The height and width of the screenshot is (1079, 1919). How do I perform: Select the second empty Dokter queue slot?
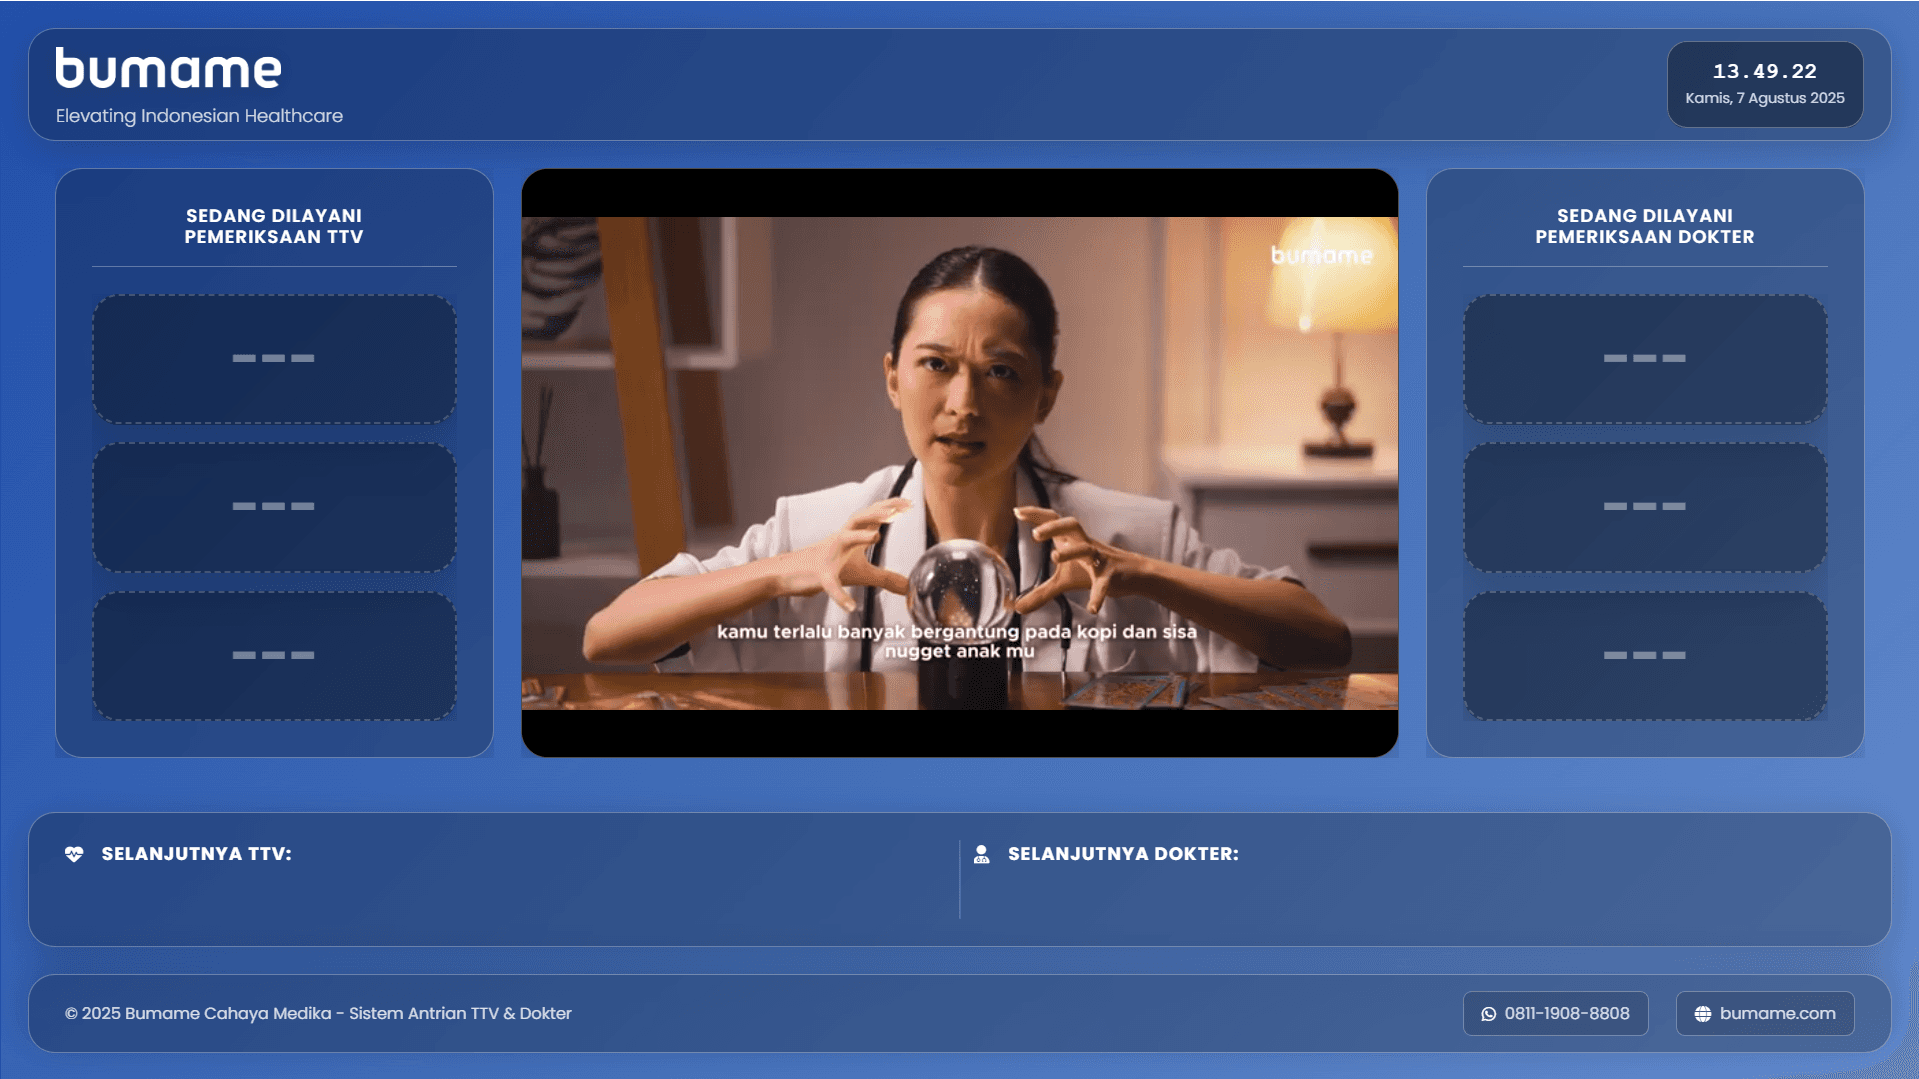1645,507
